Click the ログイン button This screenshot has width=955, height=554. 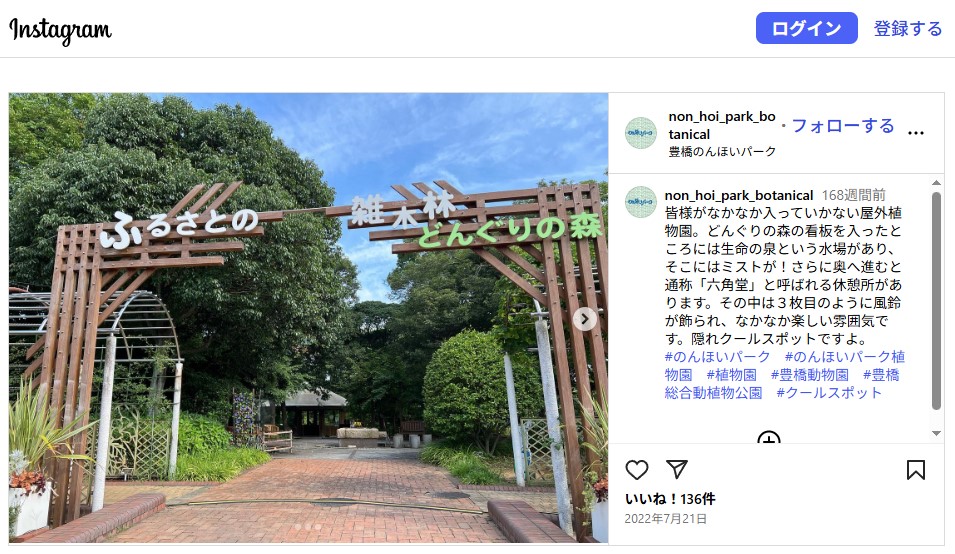point(806,28)
